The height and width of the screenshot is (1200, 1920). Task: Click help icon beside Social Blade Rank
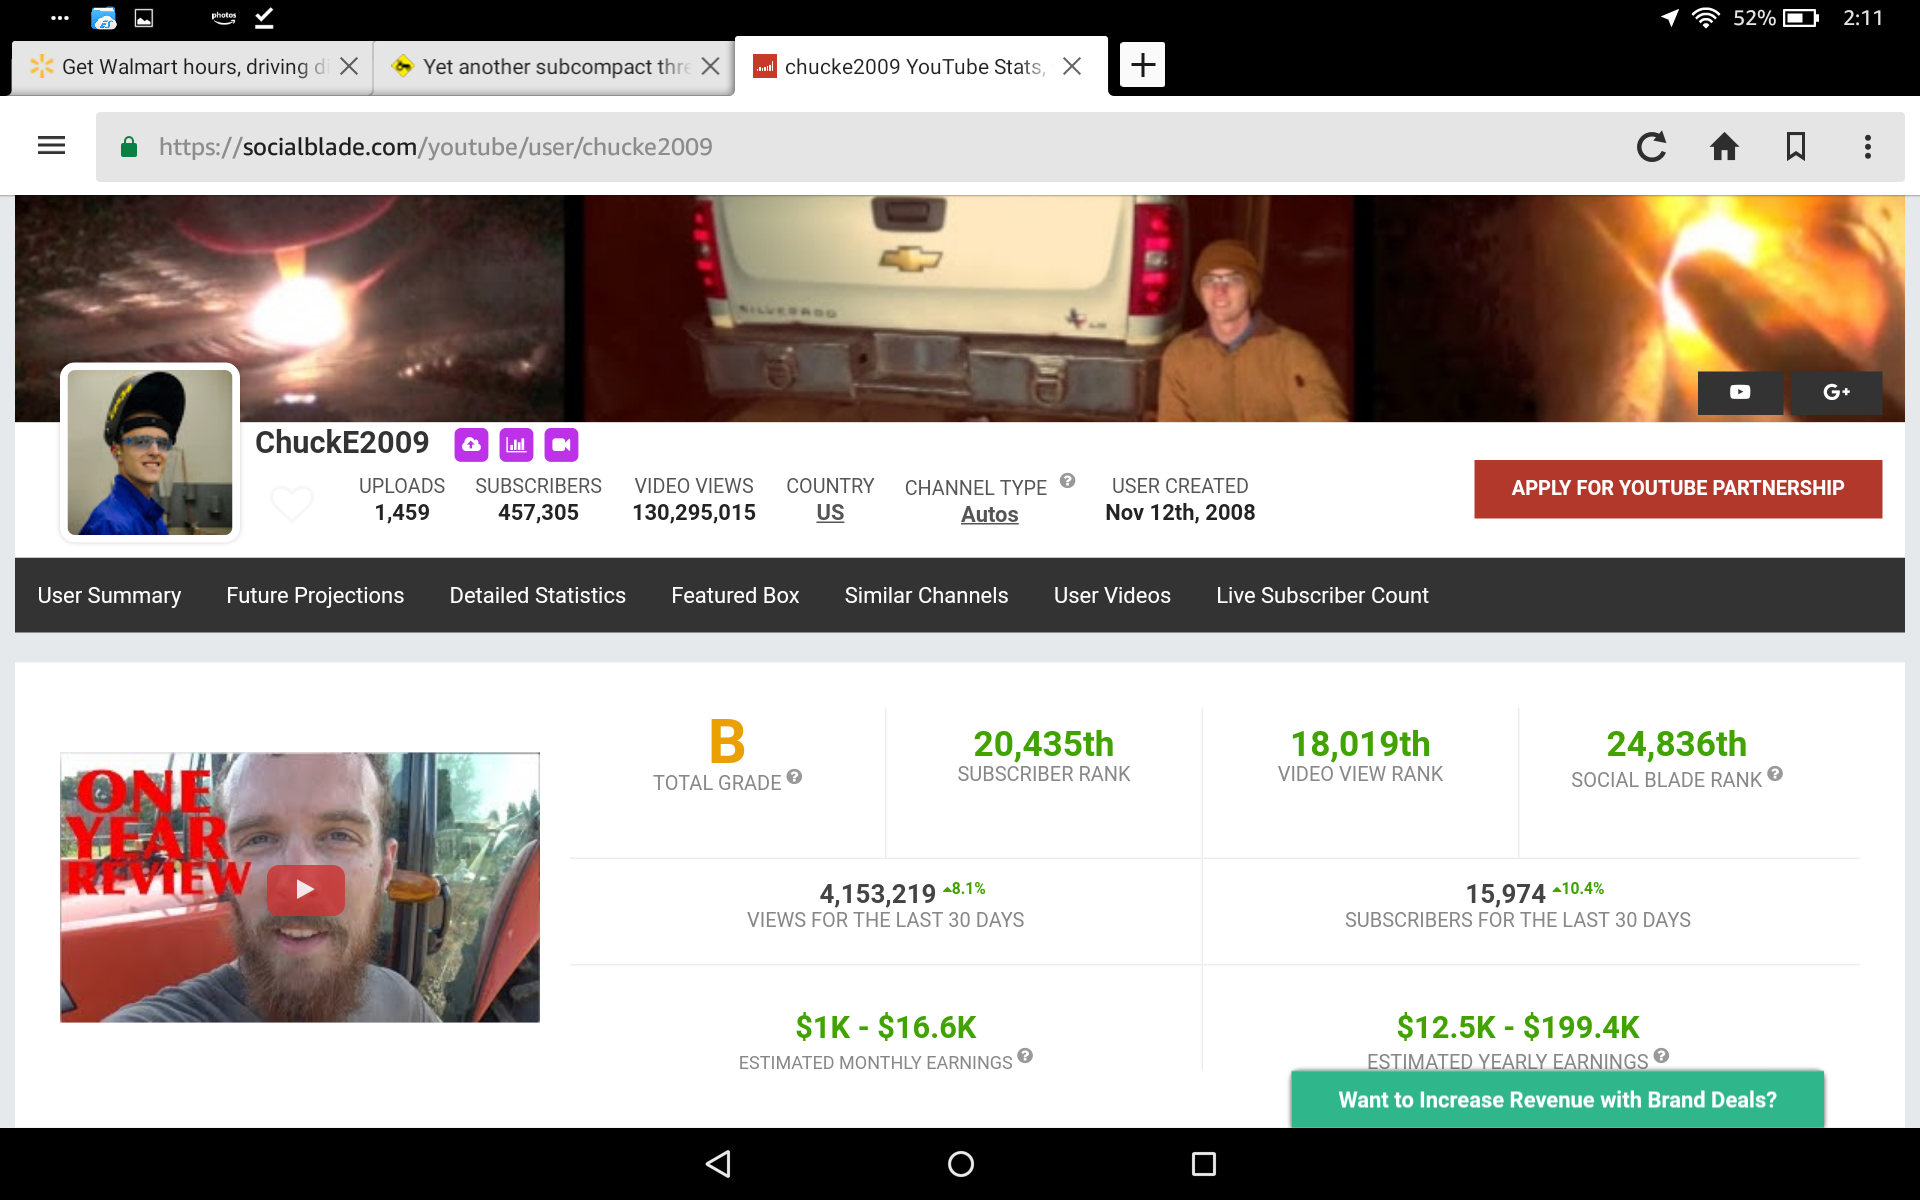1775,774
